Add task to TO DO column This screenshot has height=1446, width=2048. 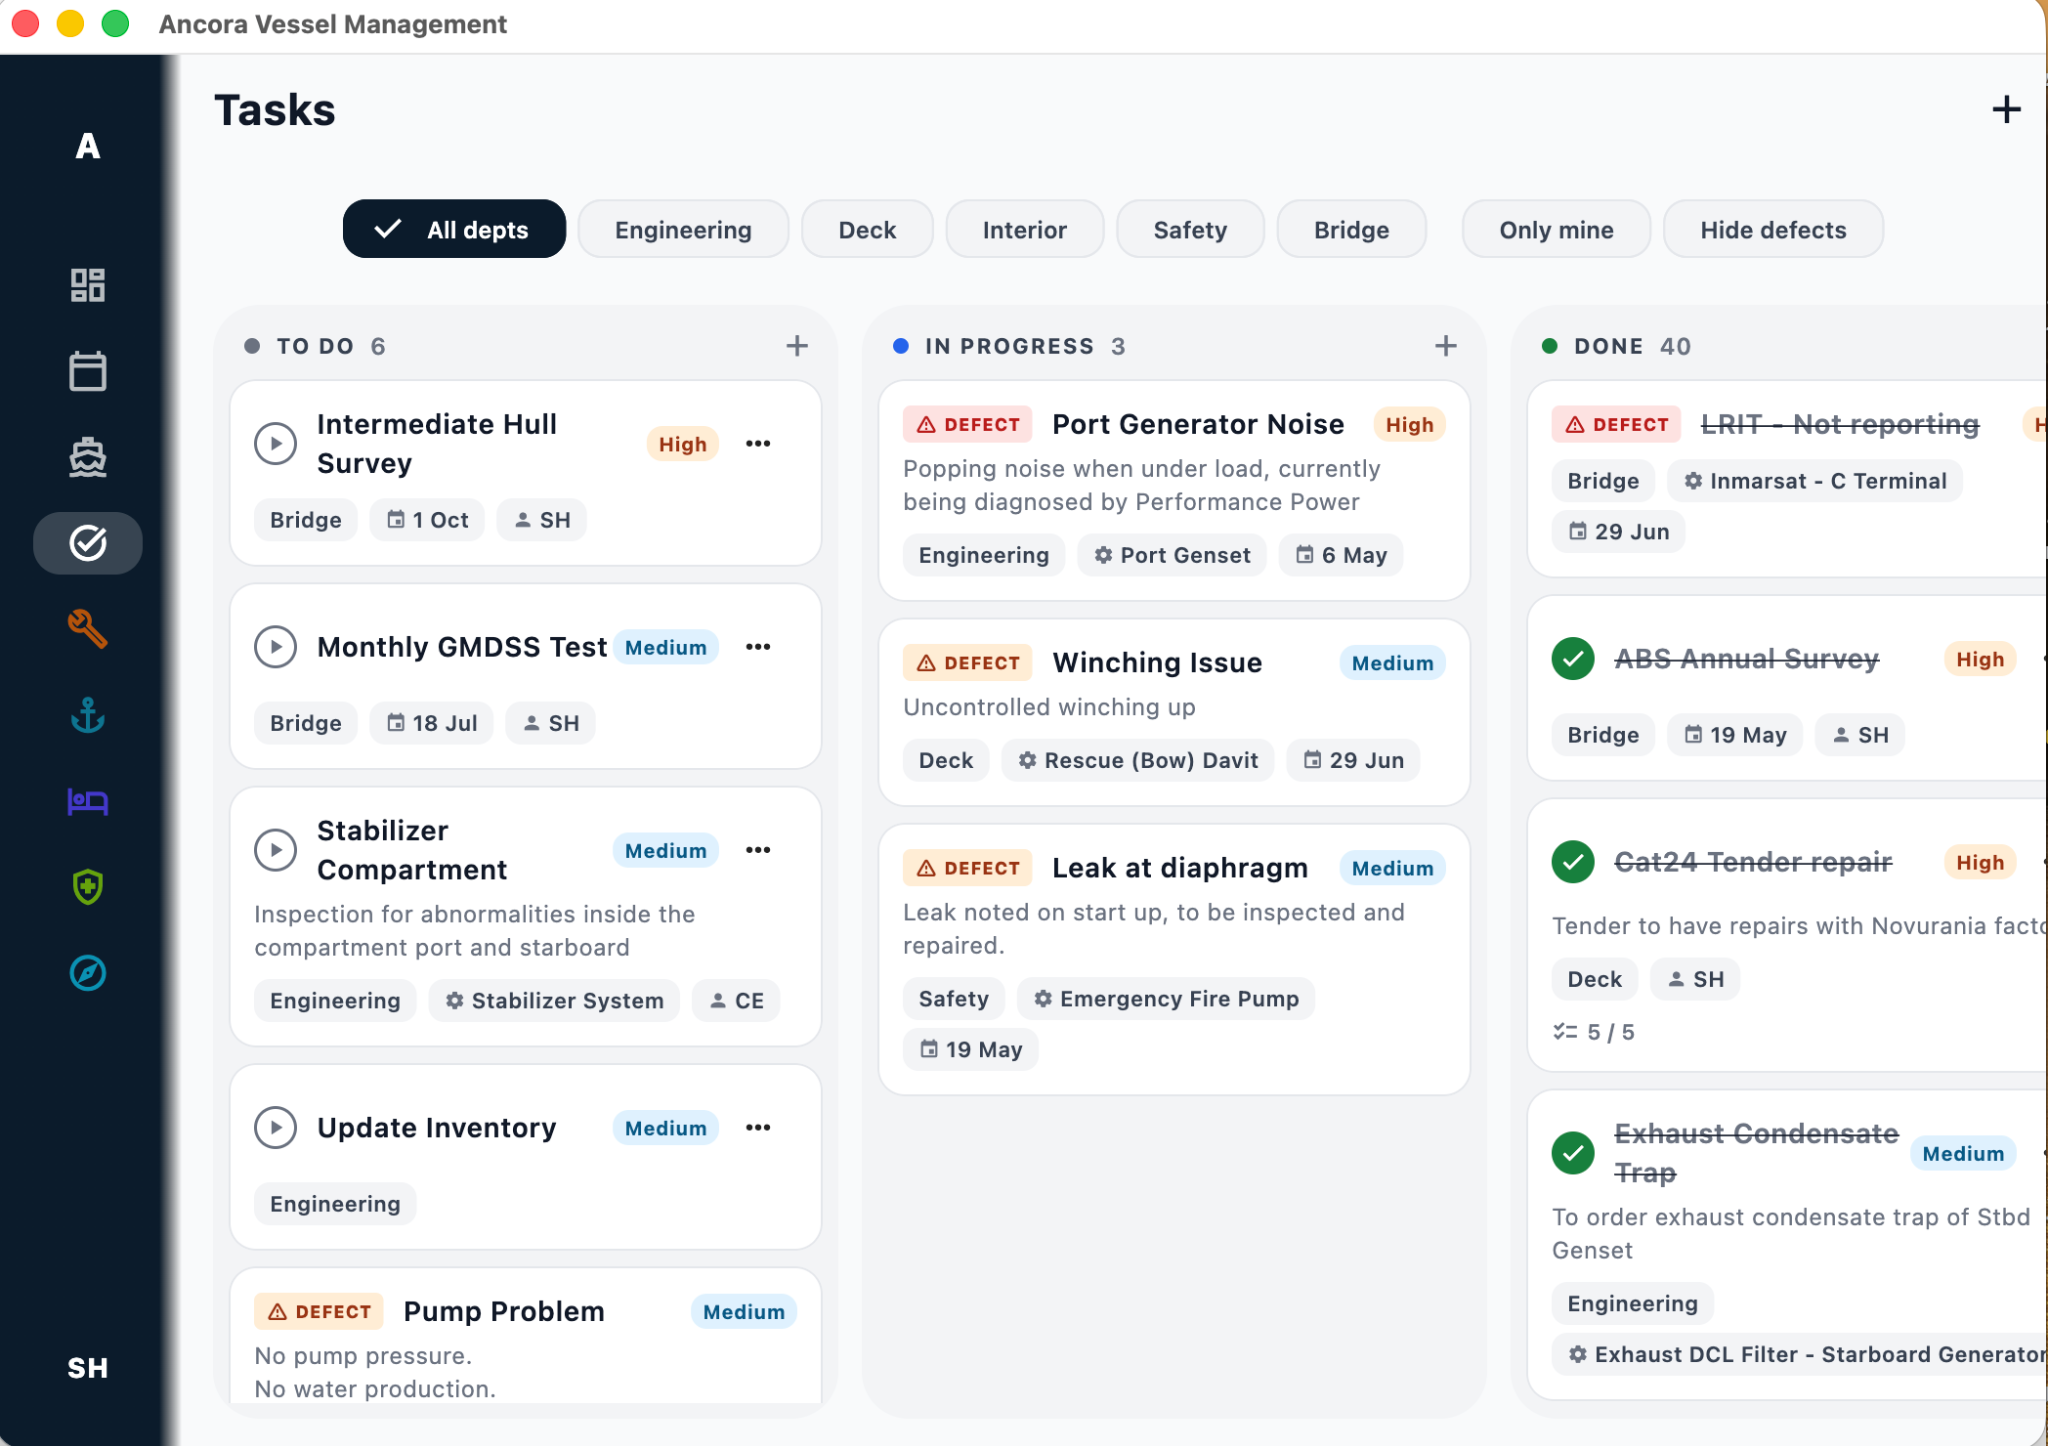797,346
